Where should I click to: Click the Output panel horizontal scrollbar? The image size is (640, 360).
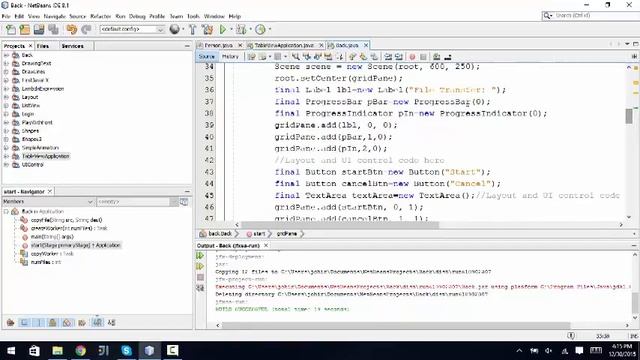tap(396, 325)
